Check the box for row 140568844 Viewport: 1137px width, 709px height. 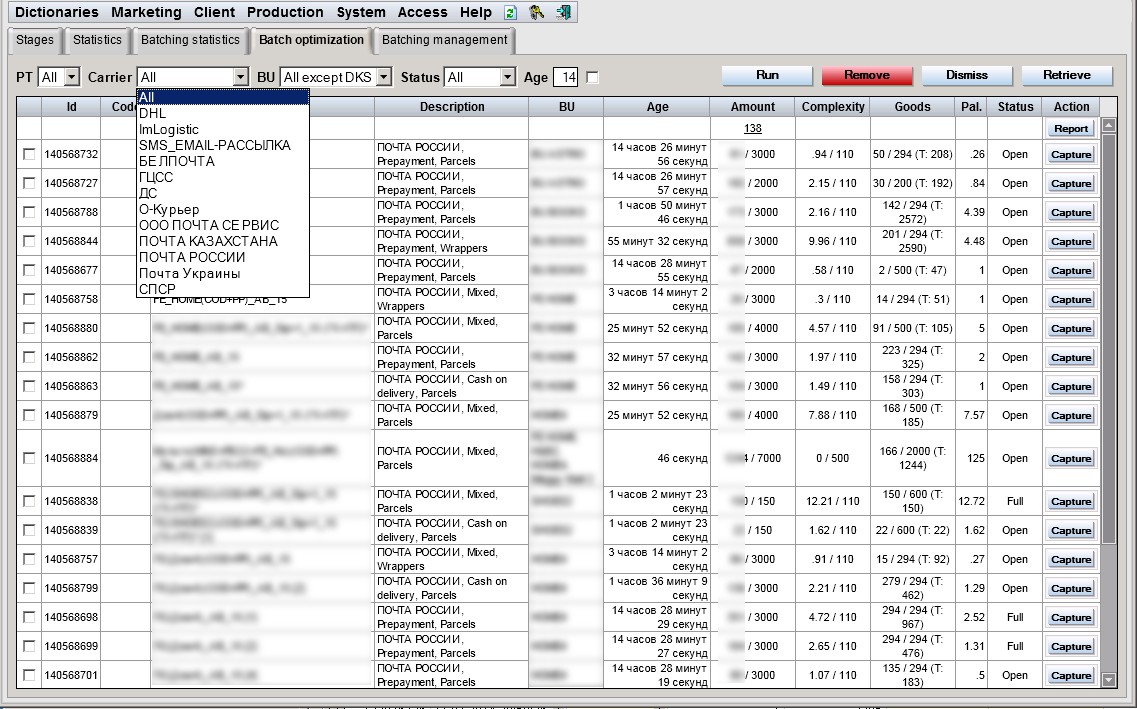click(29, 241)
